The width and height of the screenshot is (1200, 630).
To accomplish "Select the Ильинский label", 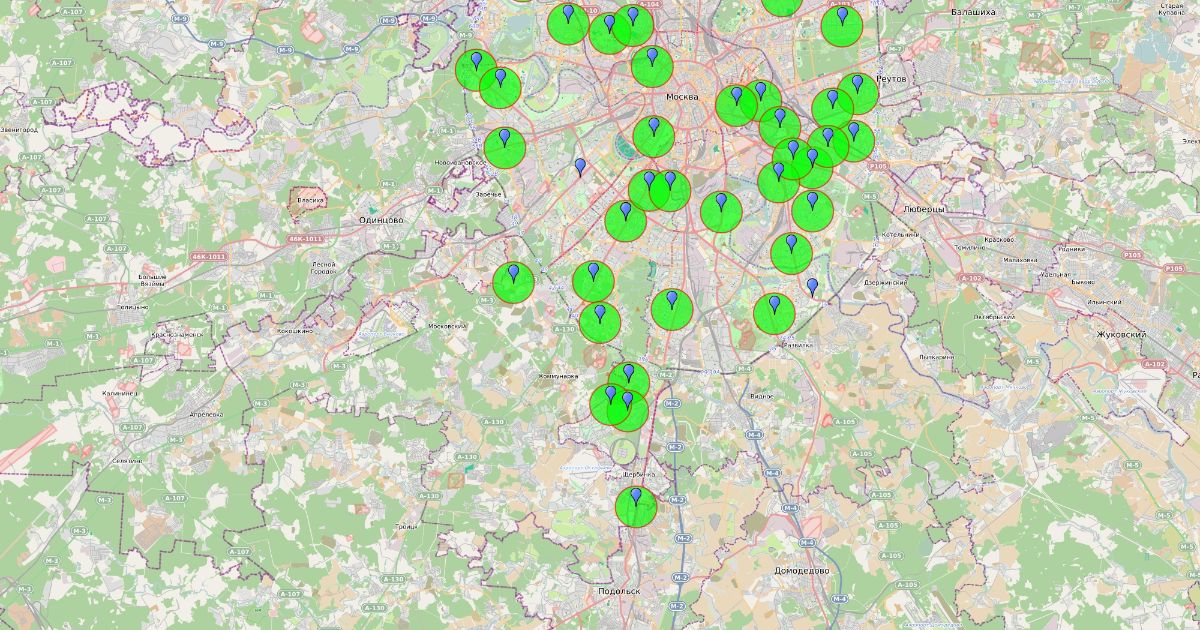I will click(1103, 302).
